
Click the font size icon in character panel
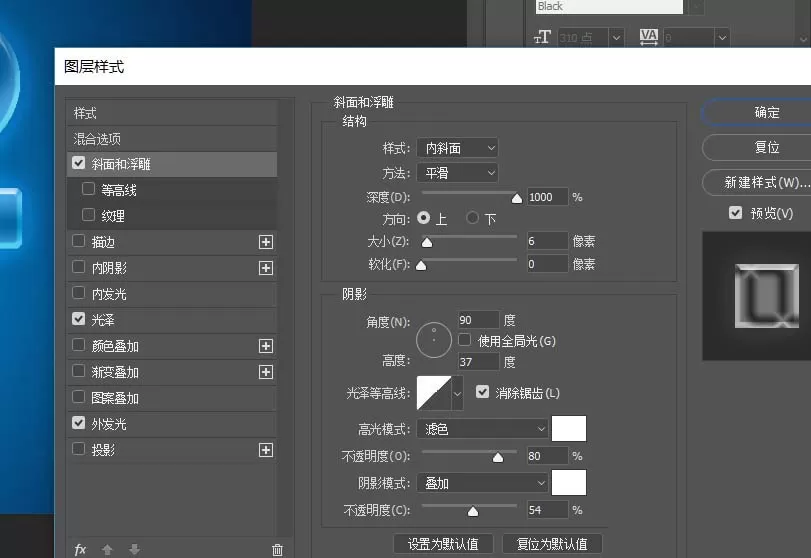point(542,37)
